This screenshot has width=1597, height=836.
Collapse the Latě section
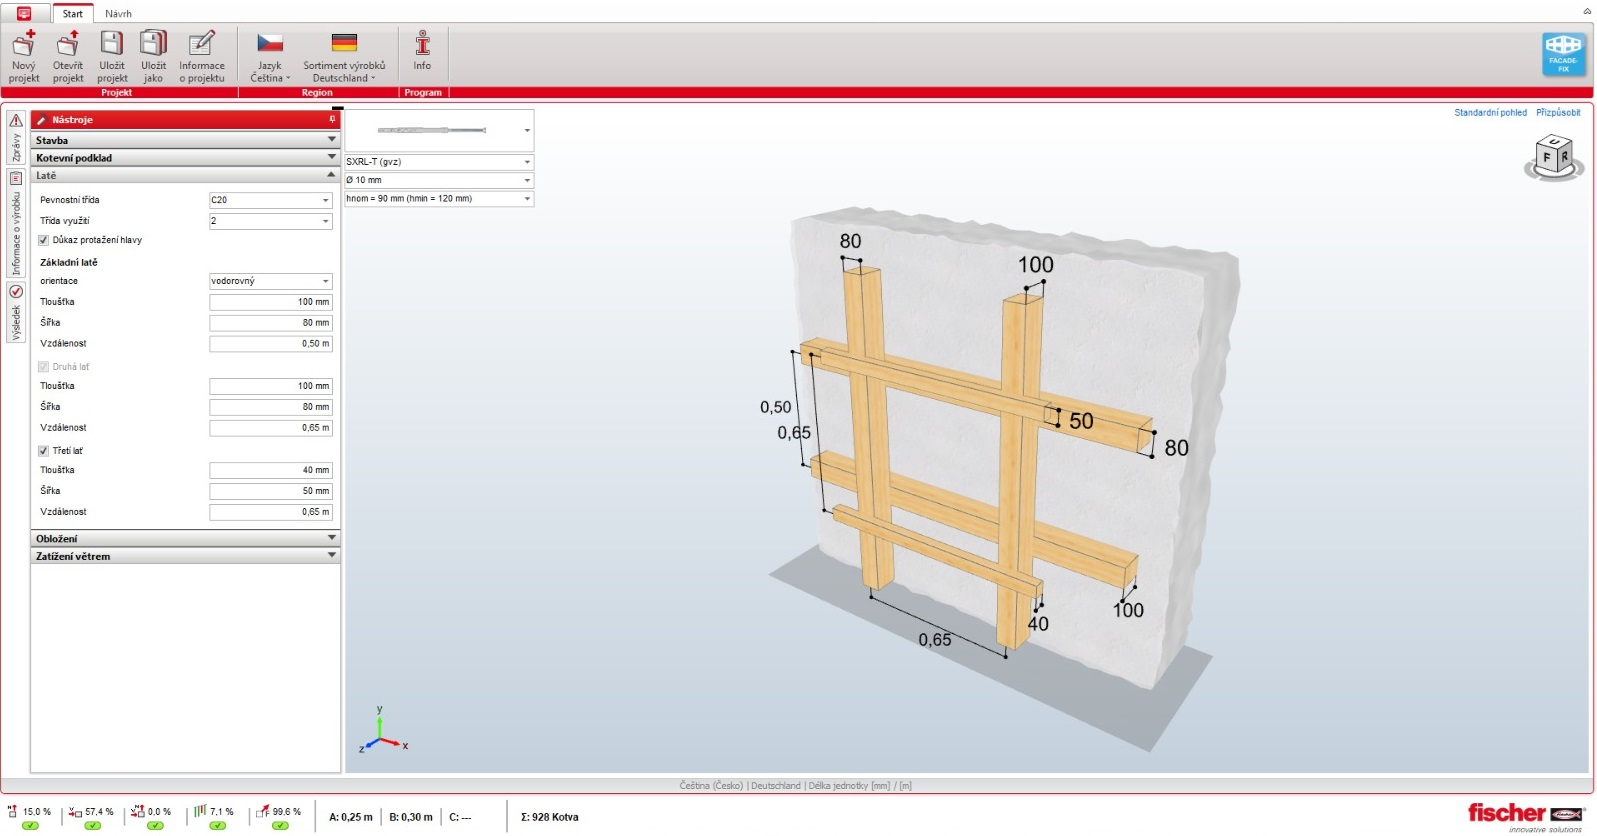pos(186,175)
